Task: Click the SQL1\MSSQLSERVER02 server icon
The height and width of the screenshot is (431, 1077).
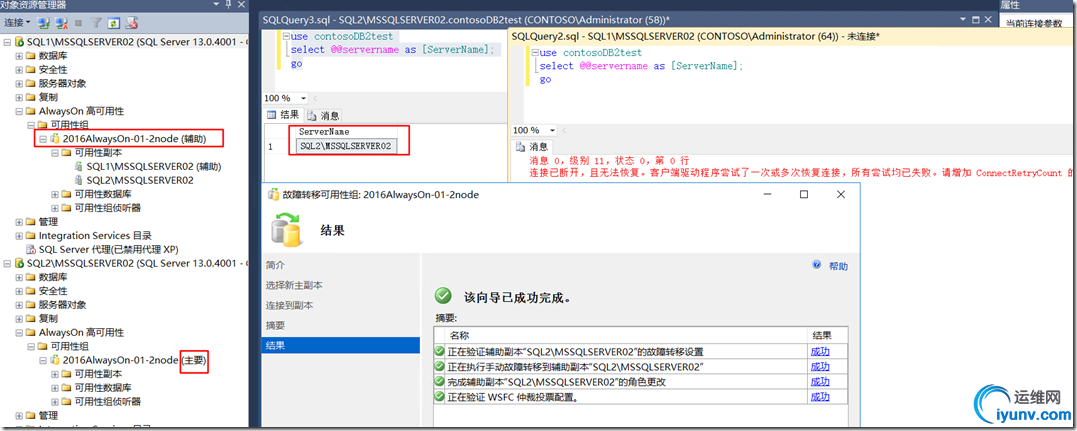Action: point(19,42)
